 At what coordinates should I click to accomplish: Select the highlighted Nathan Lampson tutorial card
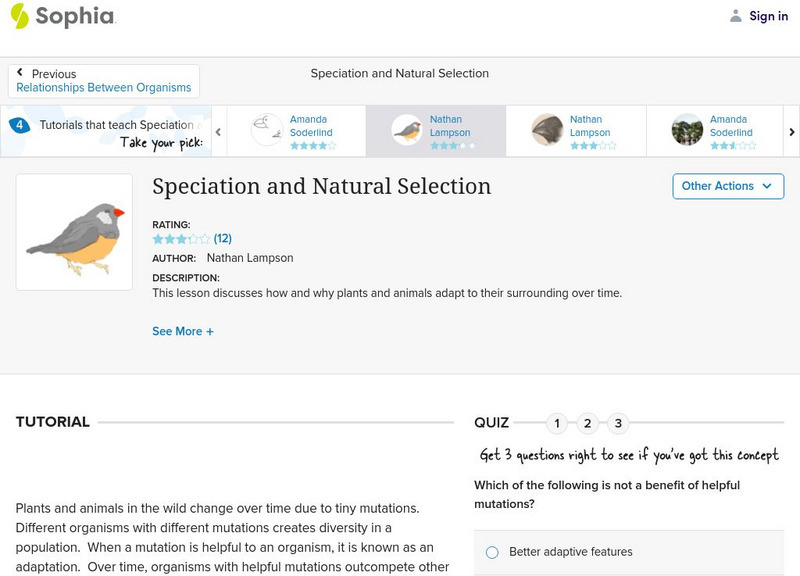tap(435, 131)
